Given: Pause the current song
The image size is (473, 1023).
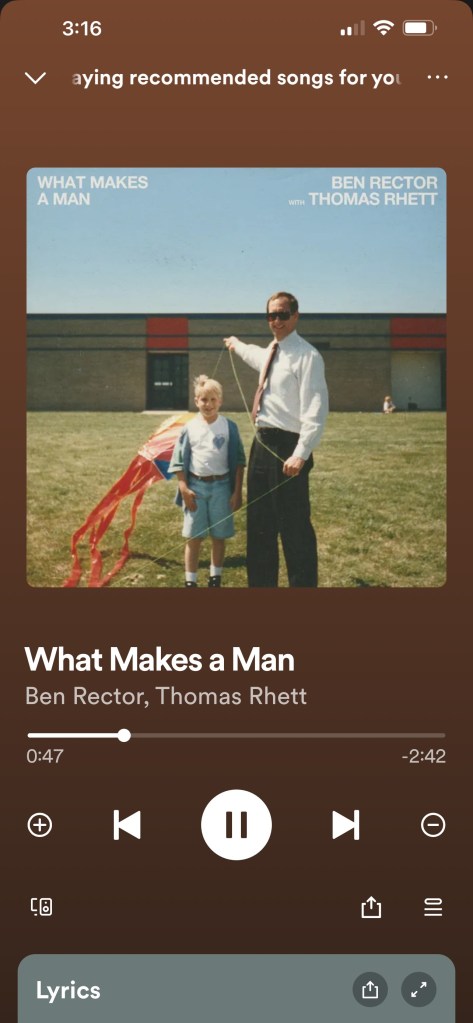Looking at the screenshot, I should (x=236, y=825).
